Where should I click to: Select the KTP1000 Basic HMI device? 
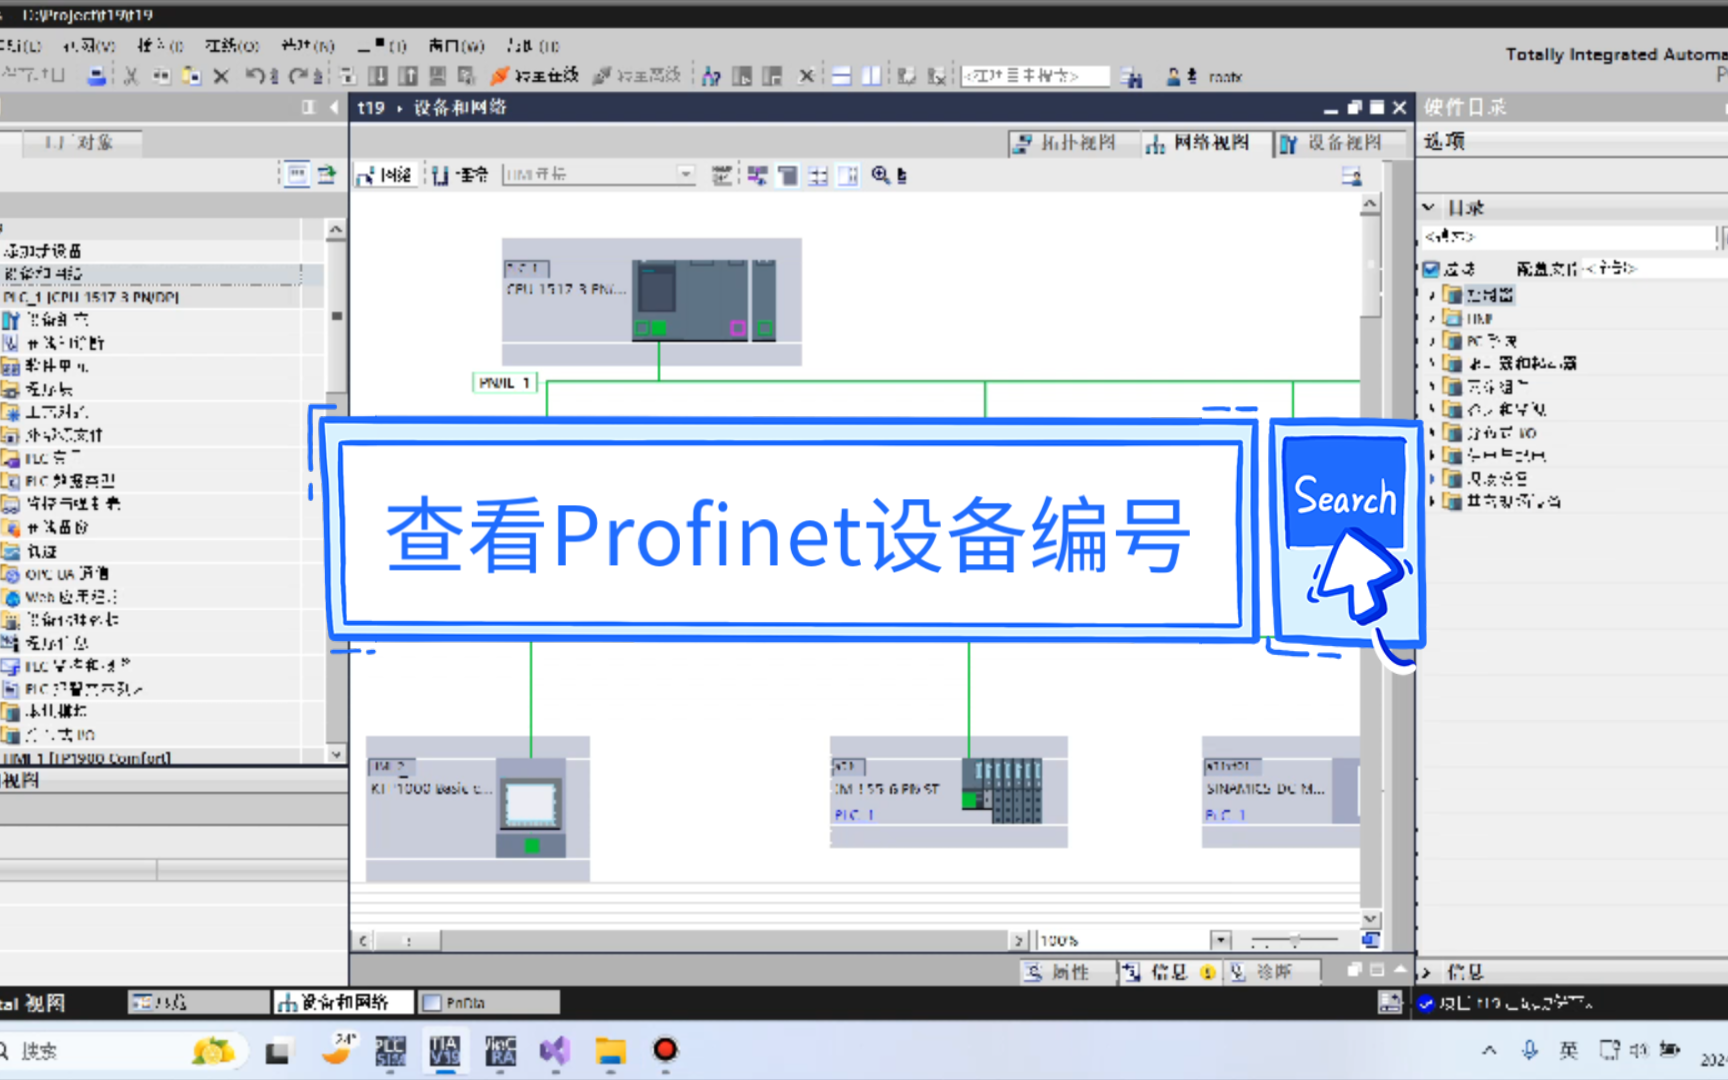point(477,808)
